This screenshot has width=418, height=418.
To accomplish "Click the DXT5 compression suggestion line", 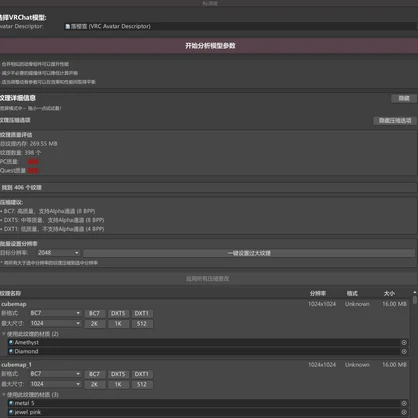I will pos(52,220).
